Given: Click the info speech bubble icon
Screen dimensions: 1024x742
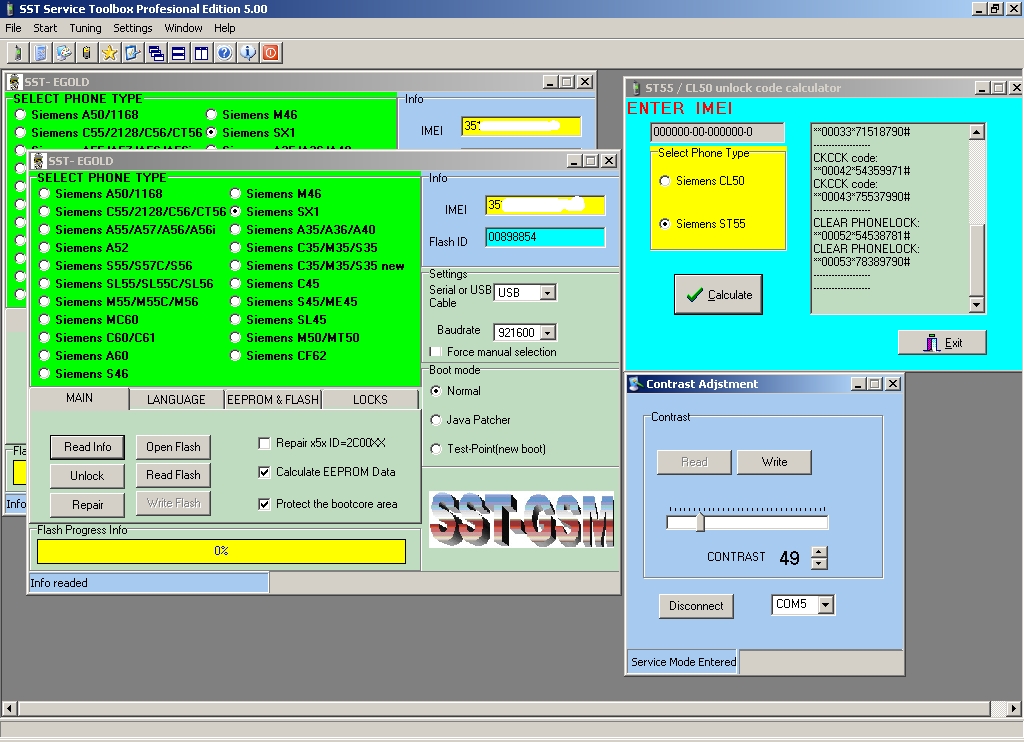Looking at the screenshot, I should 248,53.
